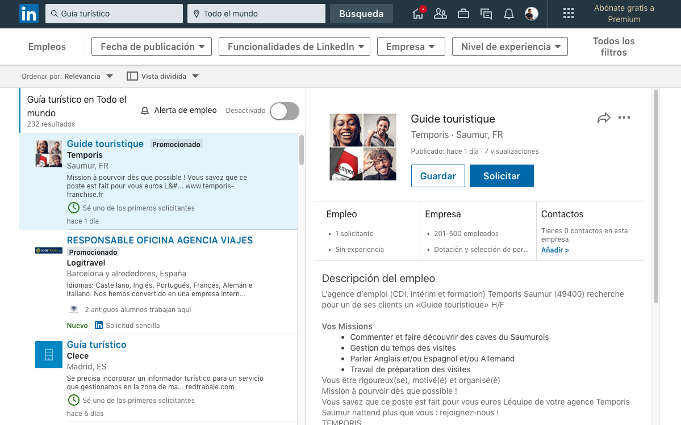Open the Notifications bell icon
The image size is (681, 425).
(x=508, y=14)
